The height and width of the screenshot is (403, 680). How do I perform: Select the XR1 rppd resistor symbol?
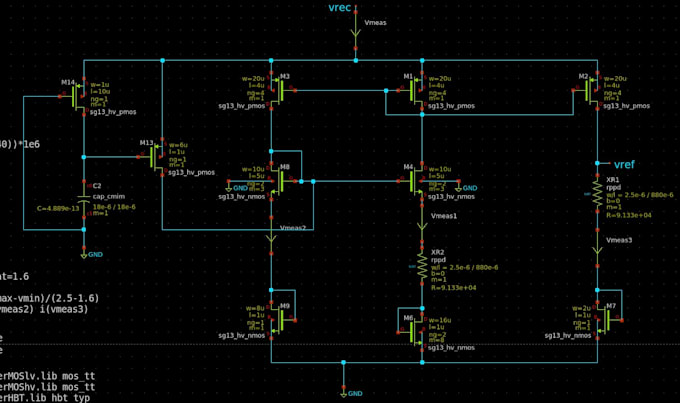(x=598, y=193)
